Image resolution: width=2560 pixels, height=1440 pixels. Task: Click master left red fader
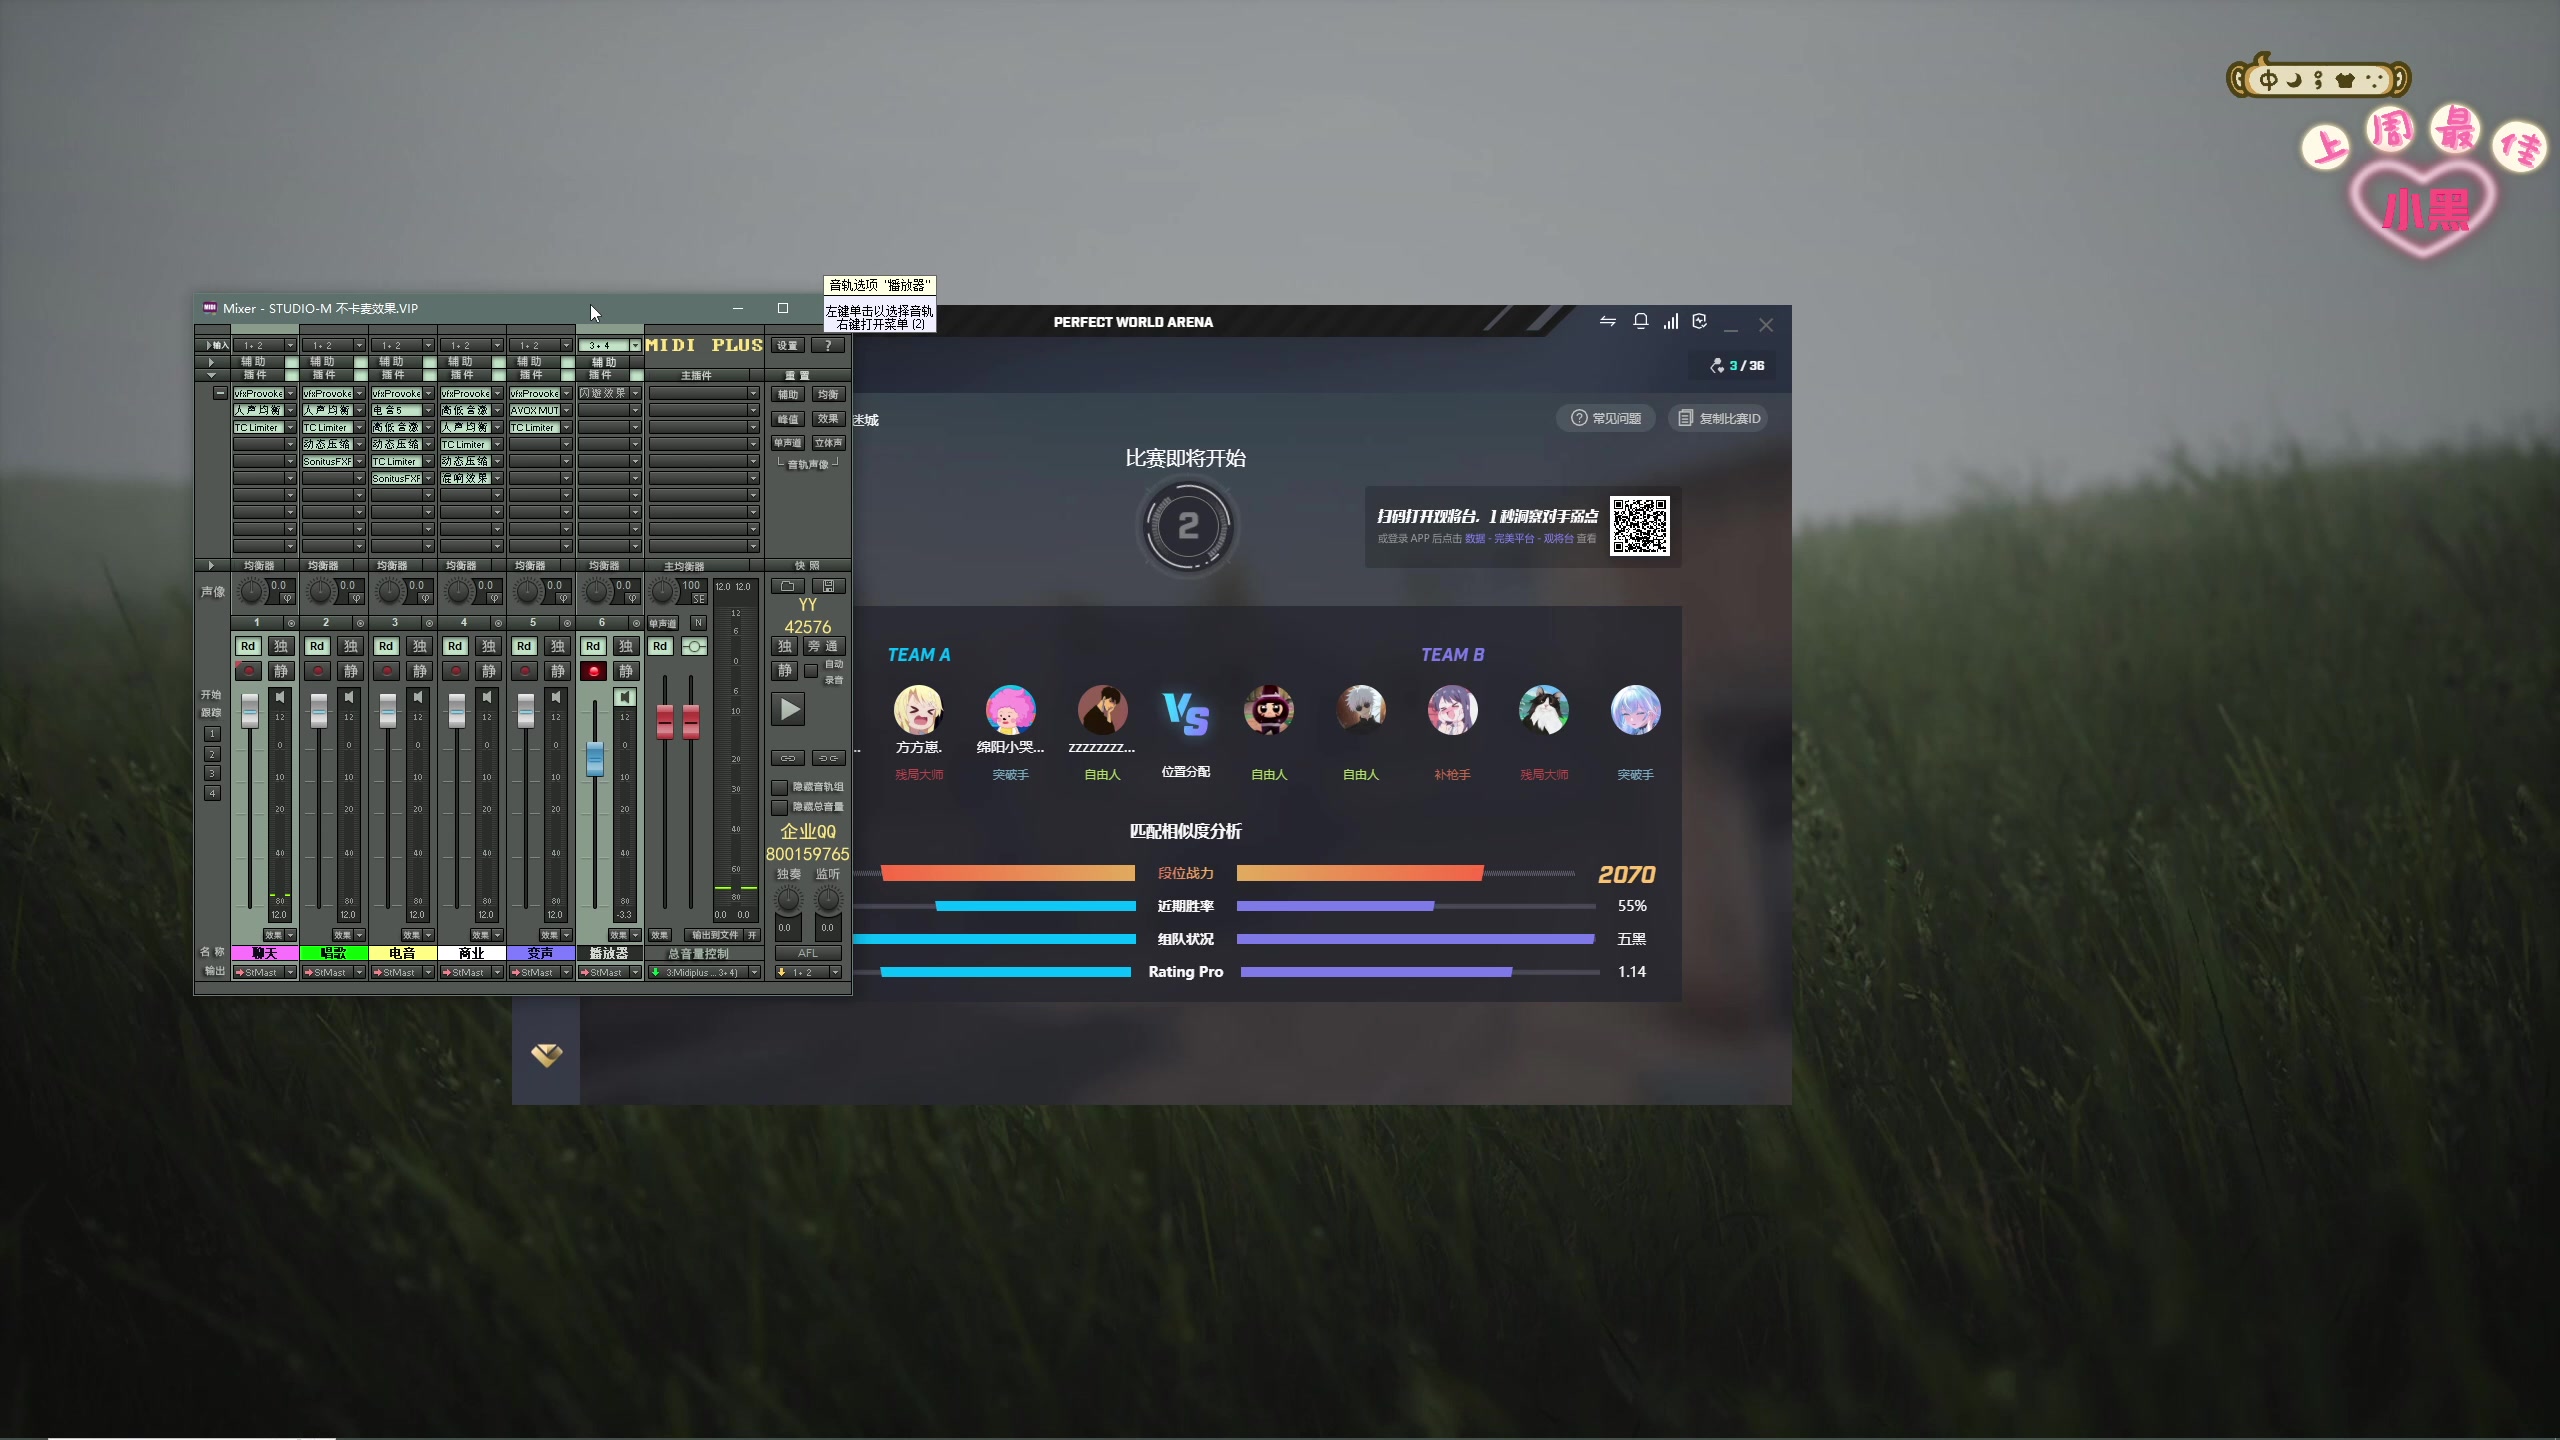664,721
